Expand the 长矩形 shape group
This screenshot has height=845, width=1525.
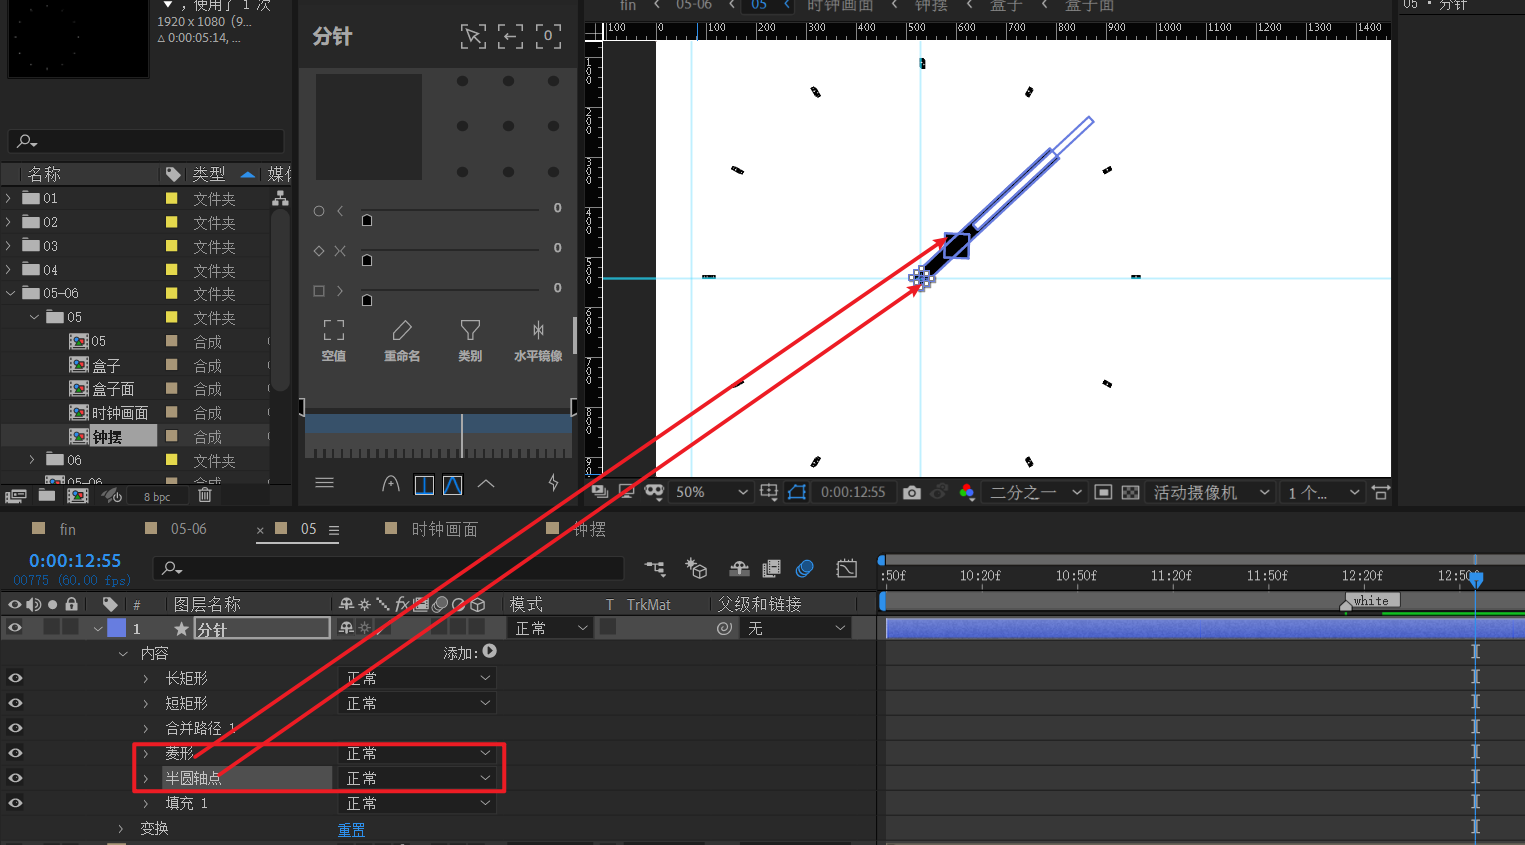[146, 679]
